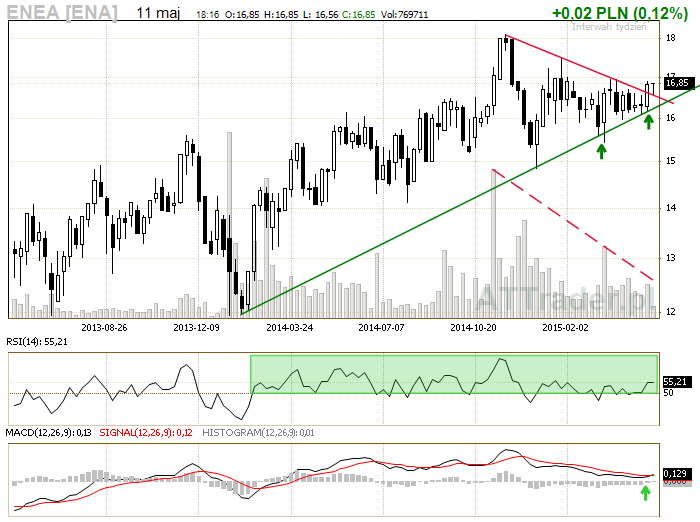Click the time stamp 18:16

[x=208, y=15]
